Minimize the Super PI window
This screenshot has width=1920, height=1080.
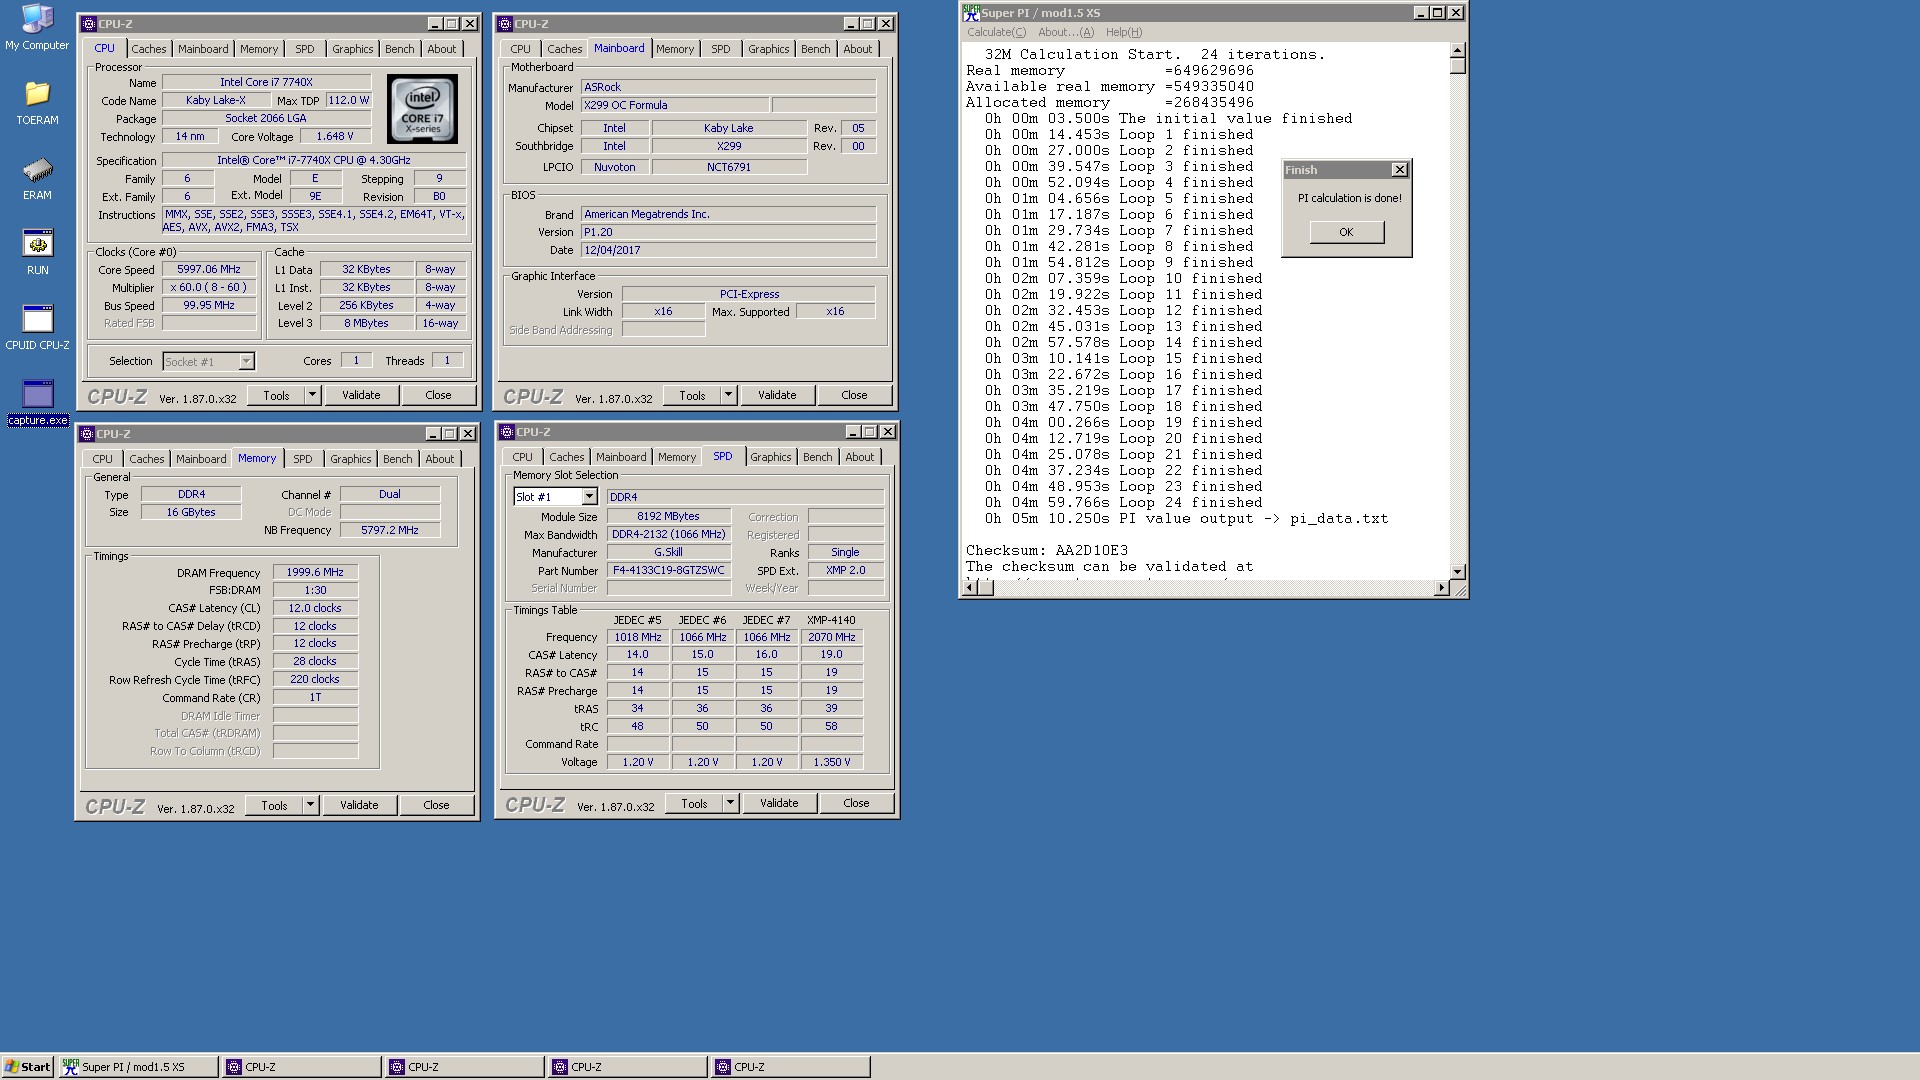coord(1421,13)
